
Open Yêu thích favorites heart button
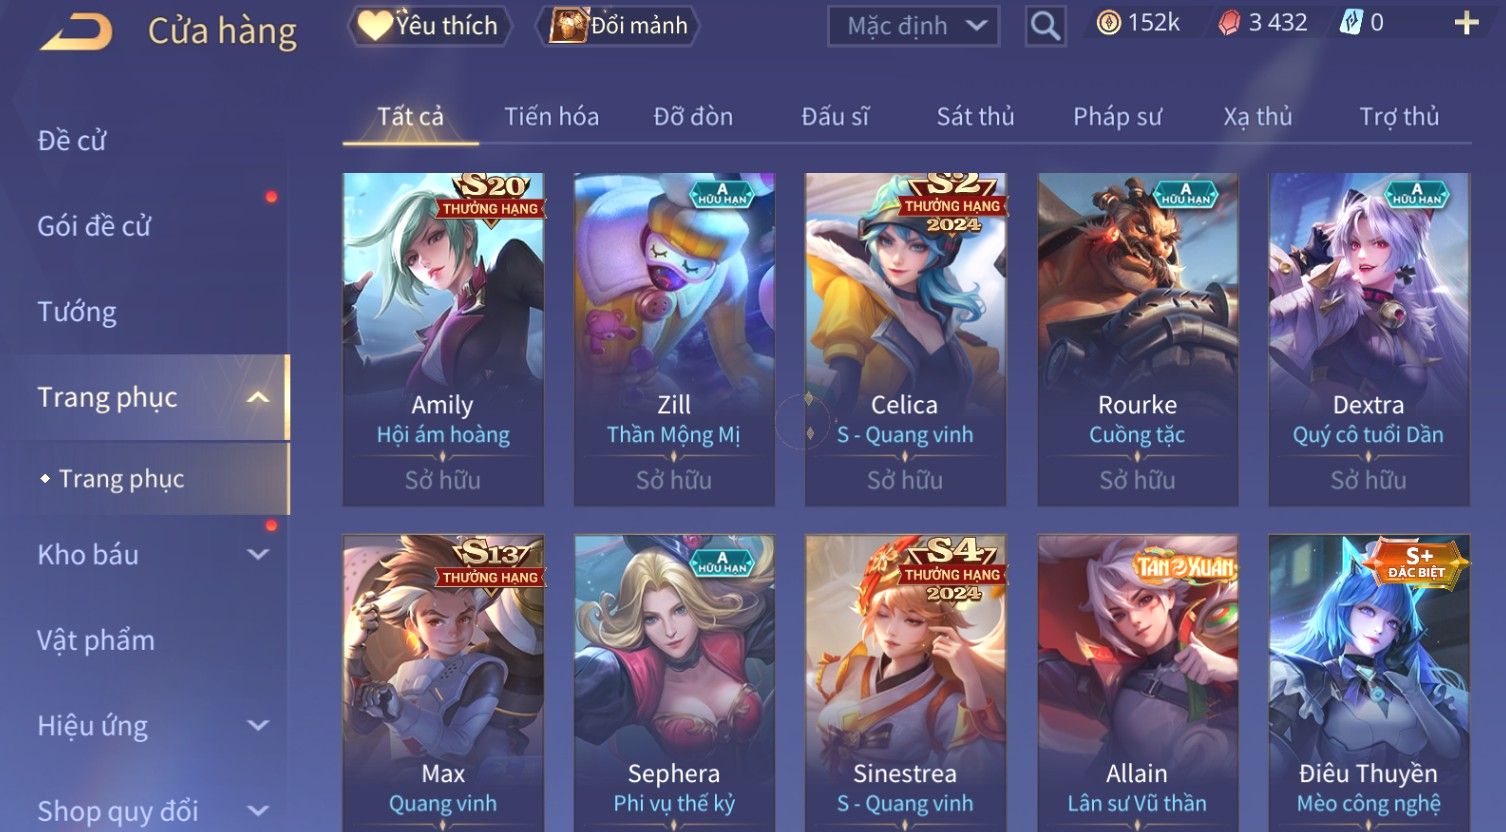[430, 26]
